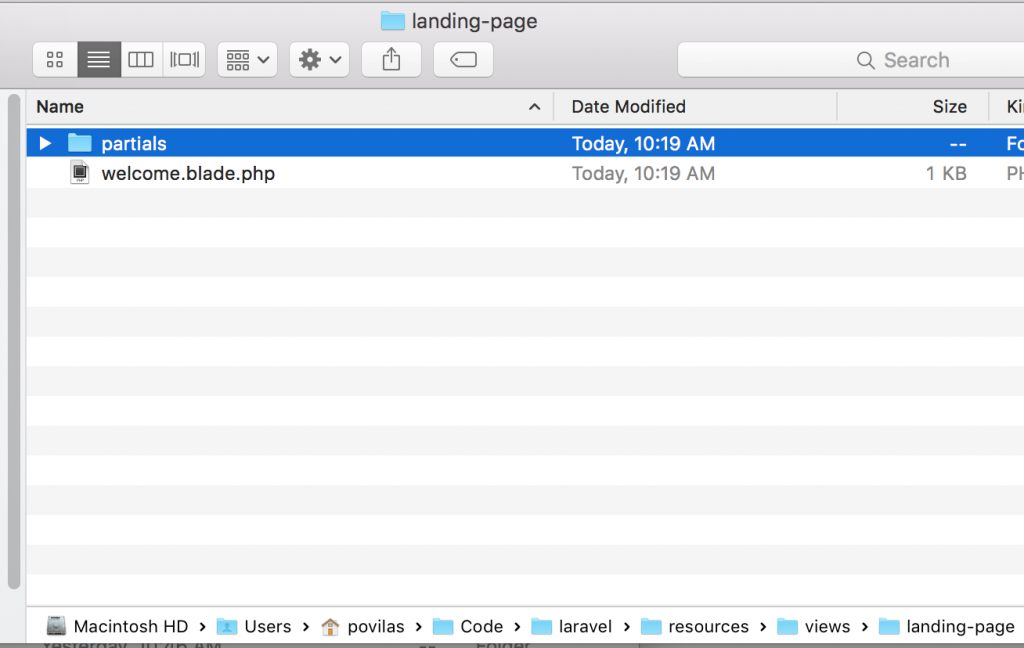Viewport: 1024px width, 648px height.
Task: Navigate to laravel folder in path bar
Action: tap(572, 627)
